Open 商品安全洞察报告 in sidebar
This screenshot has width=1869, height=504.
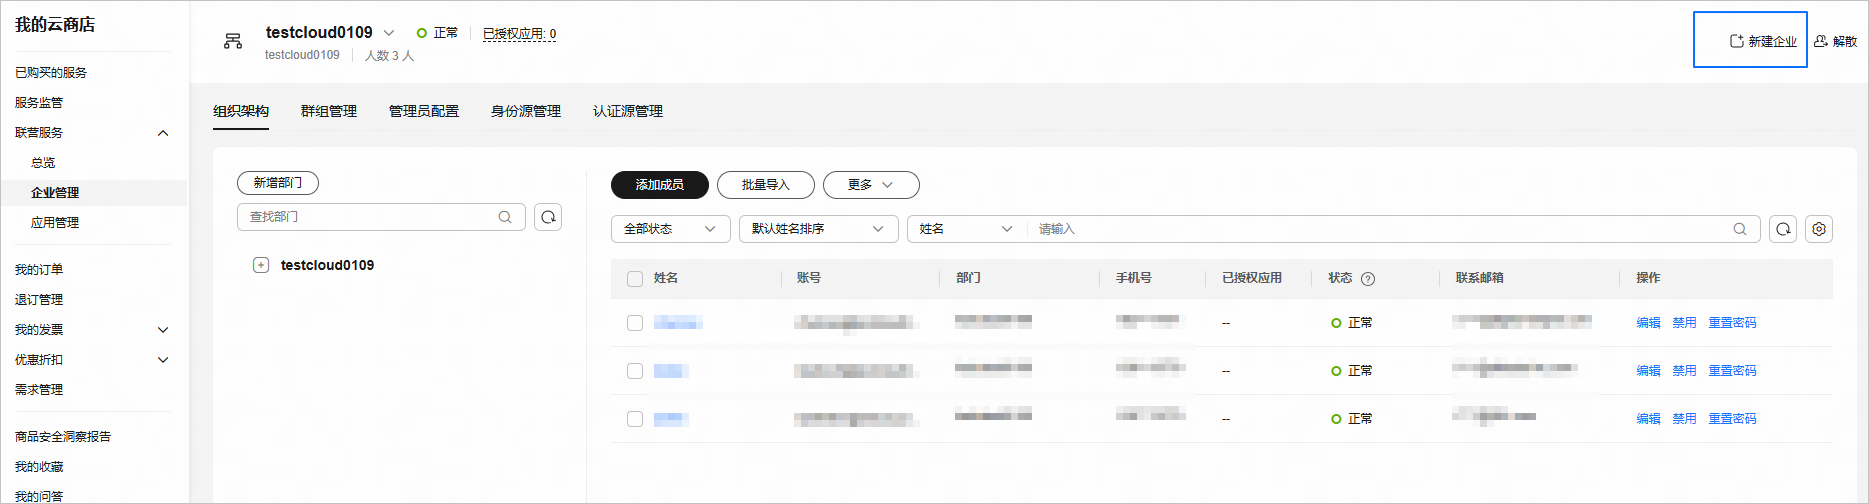pyautogui.click(x=63, y=437)
